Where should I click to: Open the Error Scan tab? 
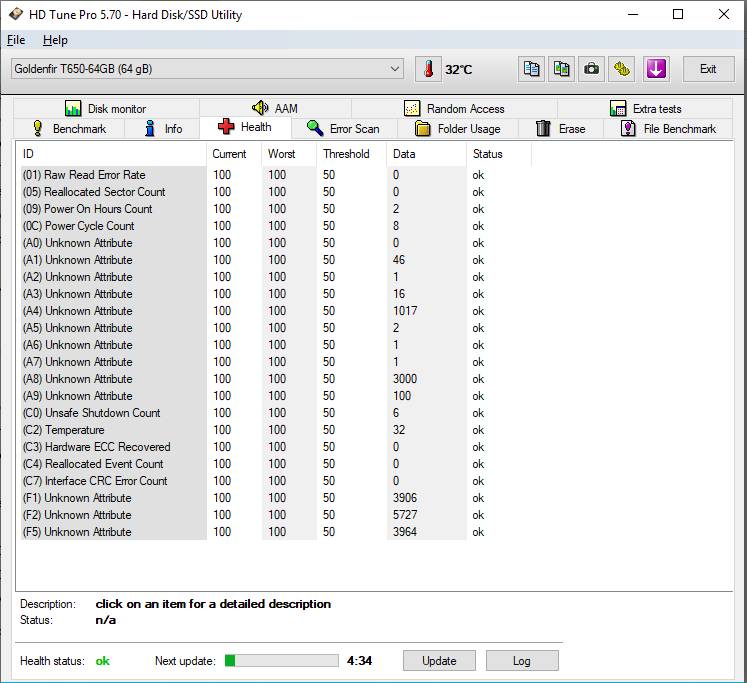(x=344, y=129)
